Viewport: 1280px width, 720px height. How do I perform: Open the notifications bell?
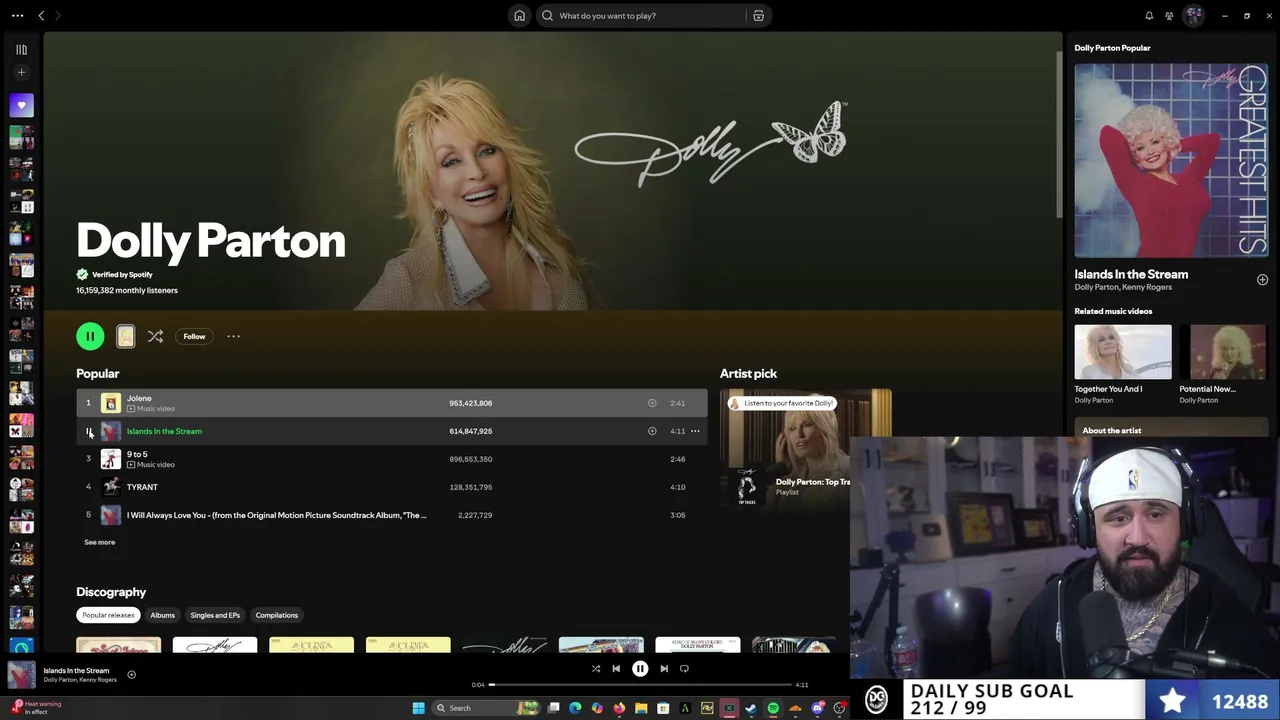click(x=1149, y=16)
